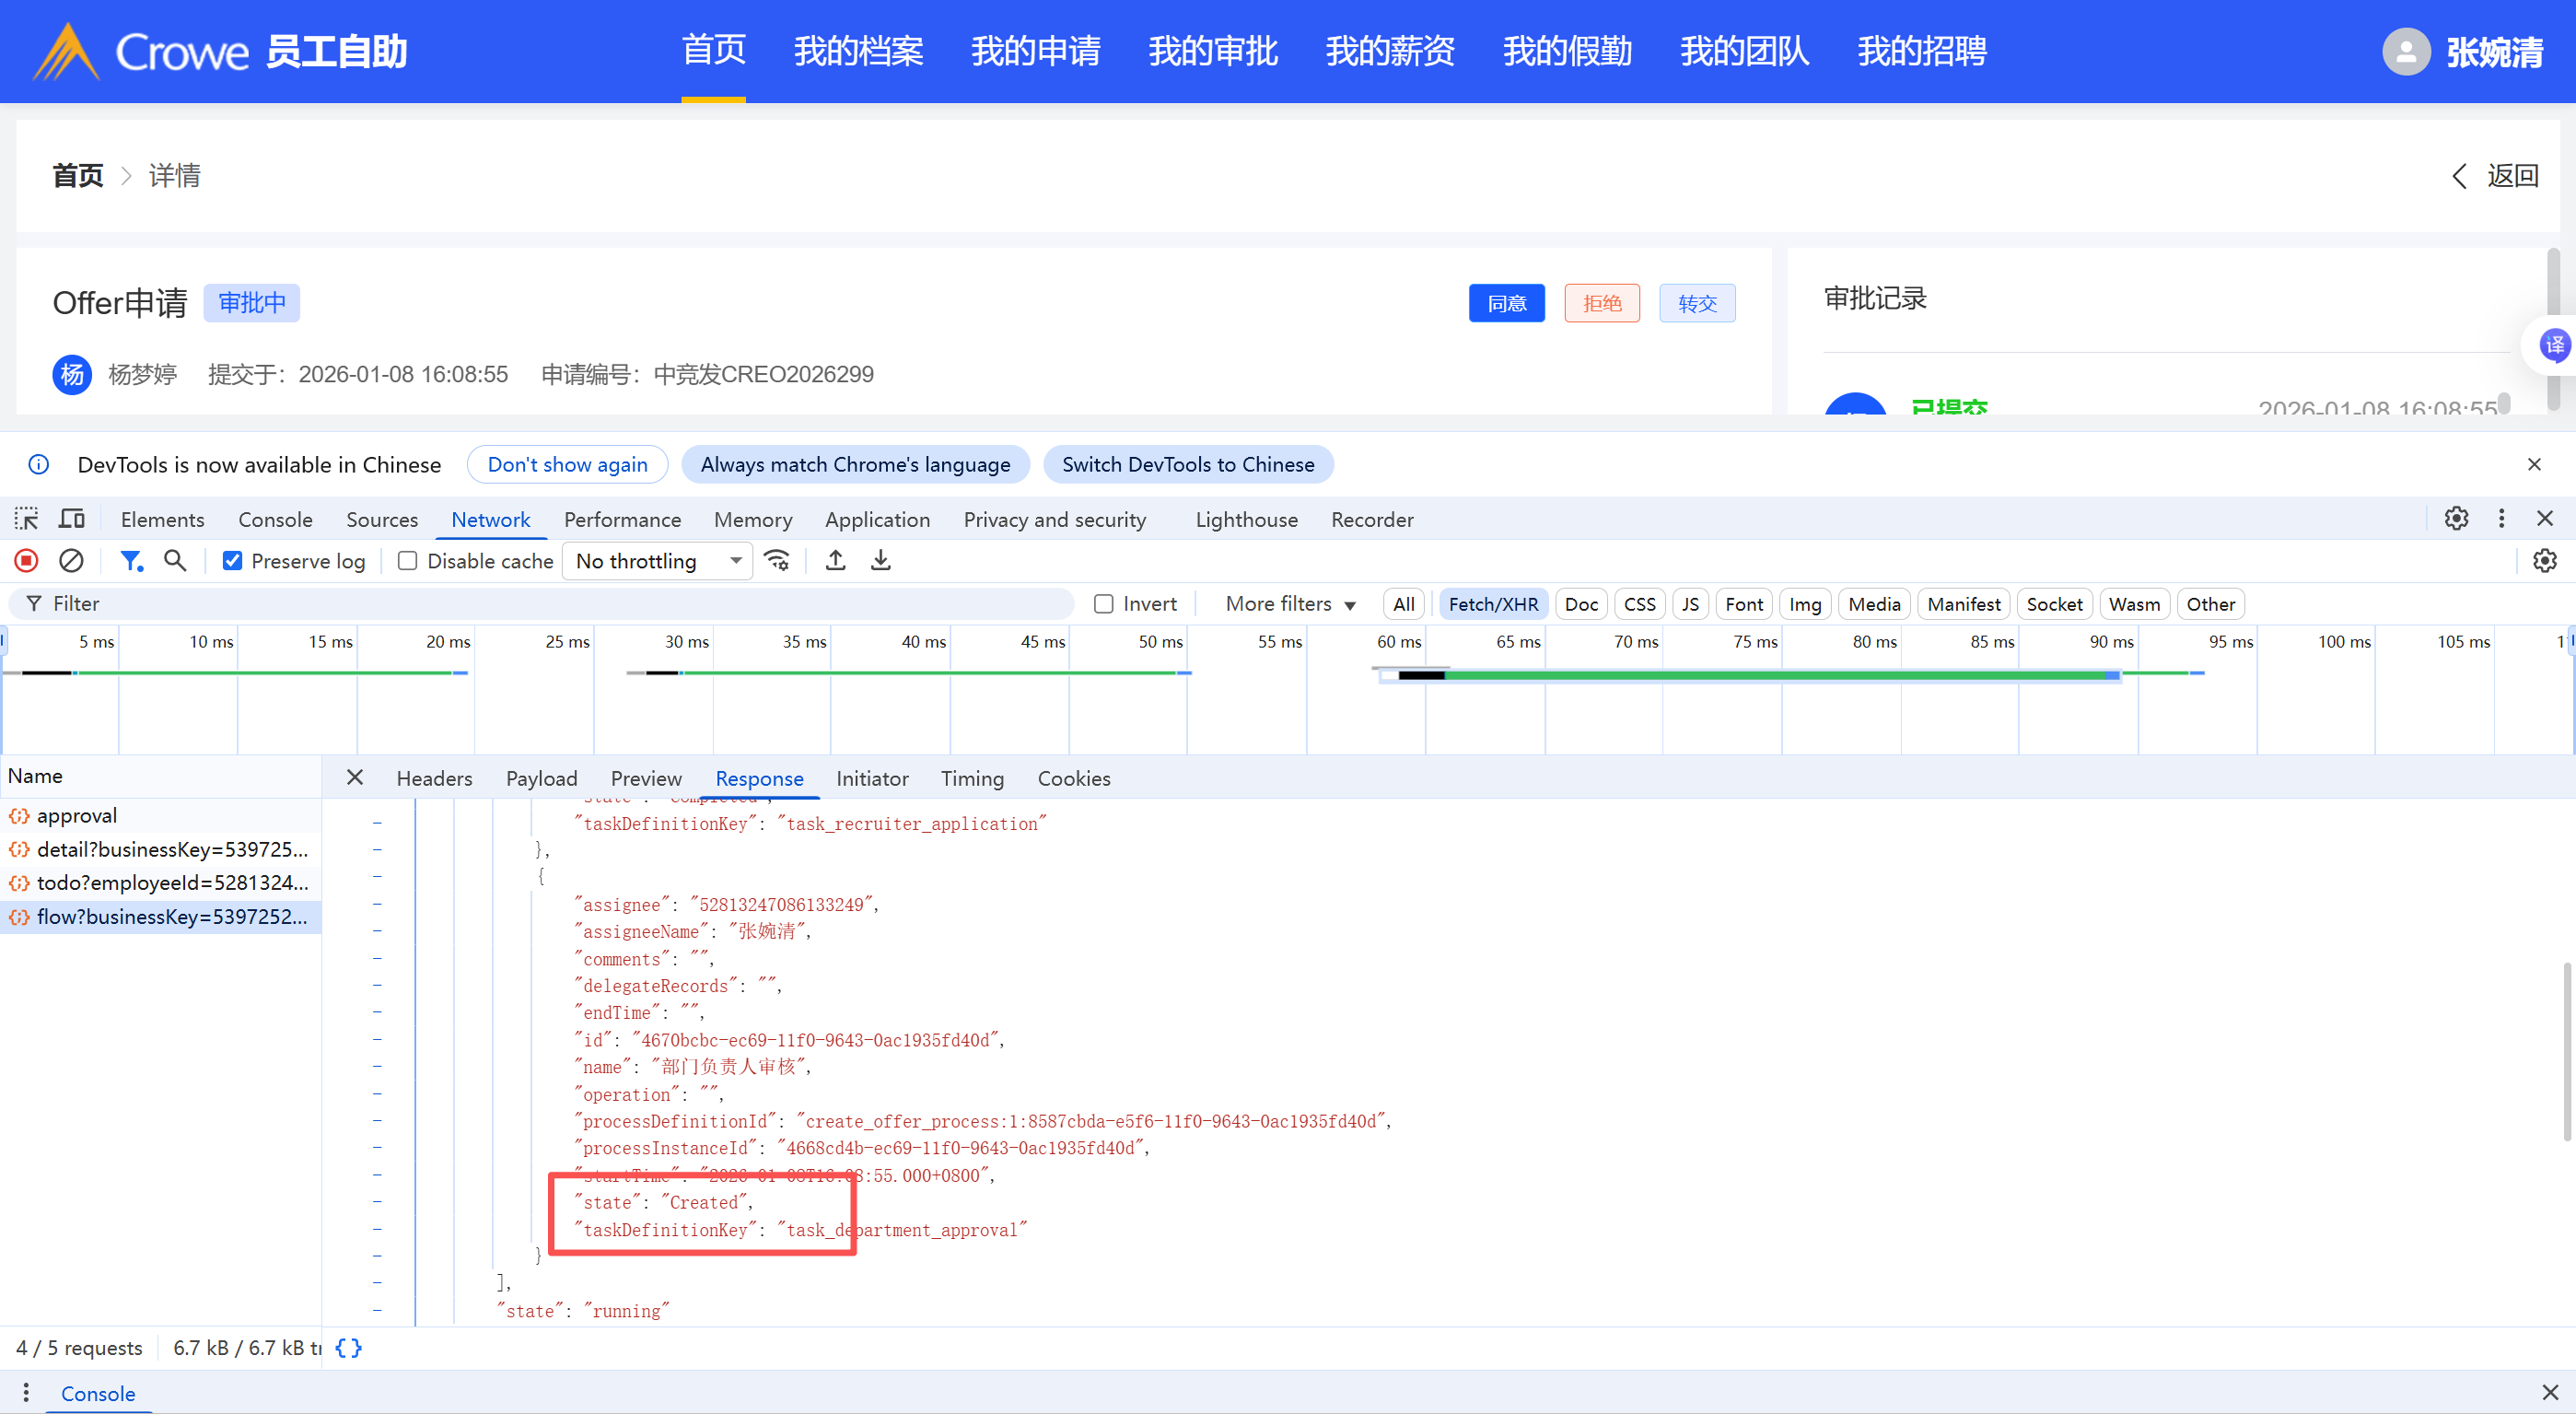Toggle the device toolbar icon
The width and height of the screenshot is (2576, 1414).
72,519
